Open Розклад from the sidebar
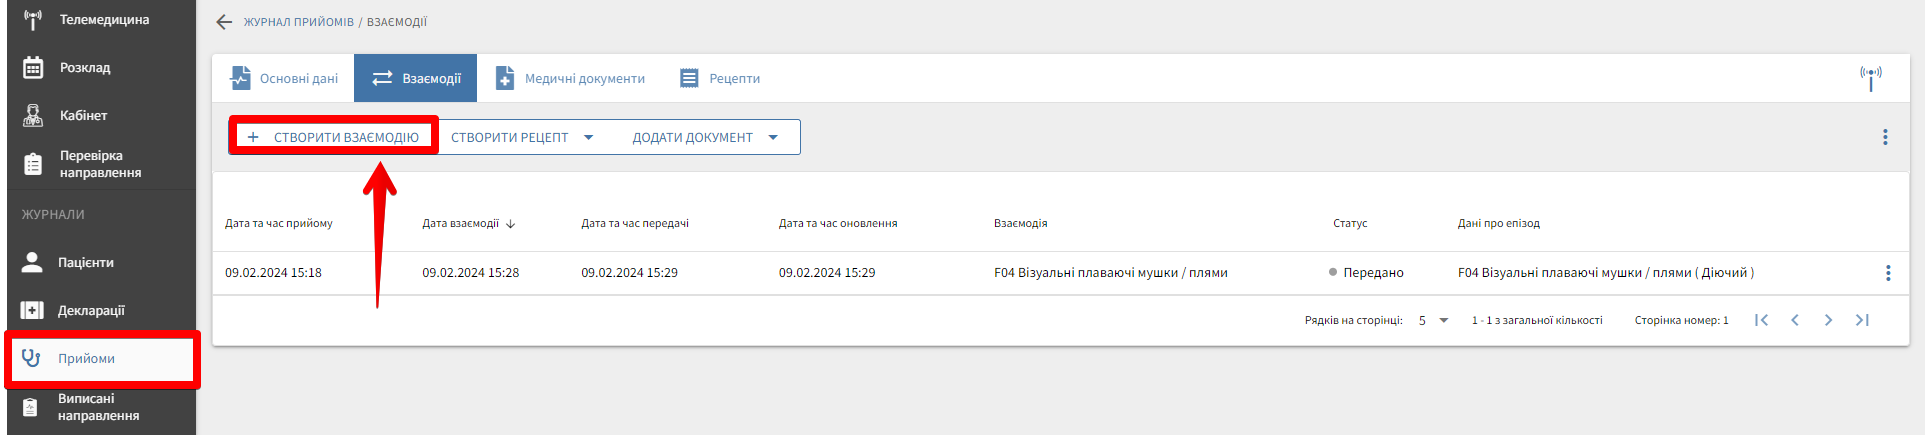 tap(85, 68)
